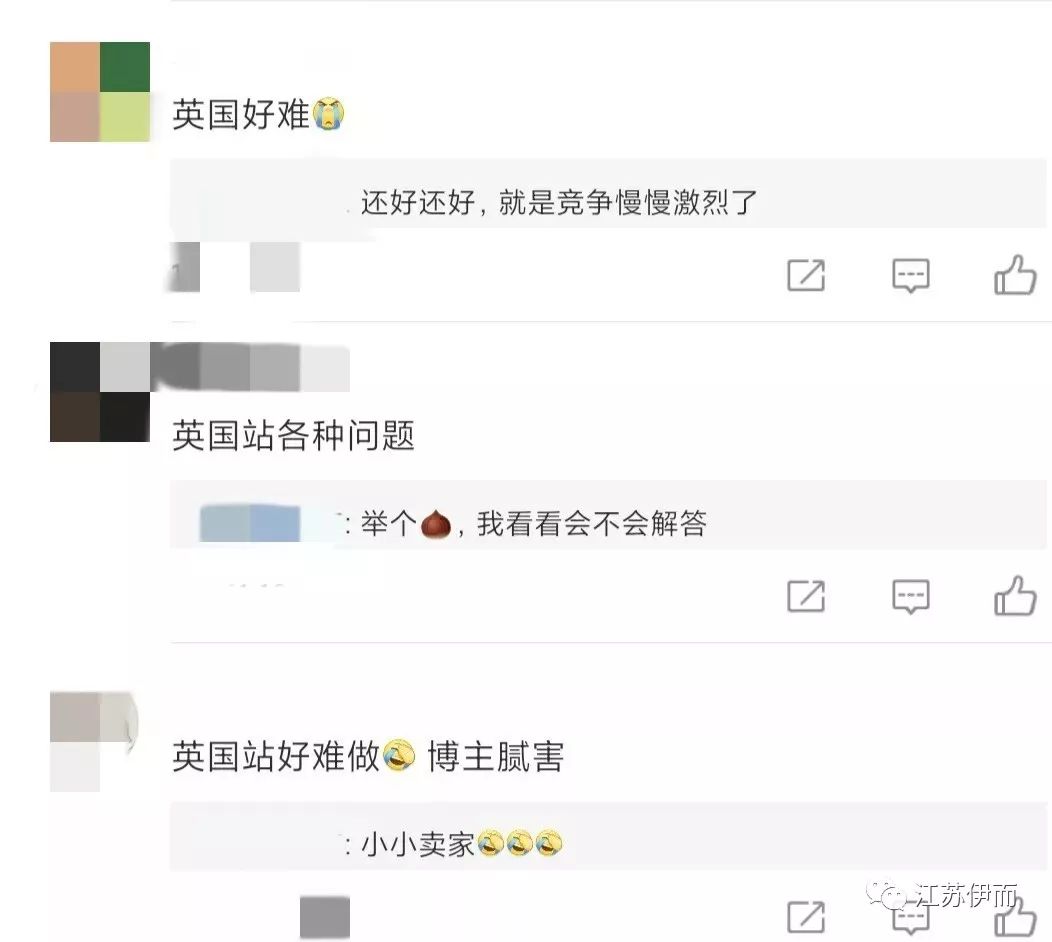Open the second commenter's dark avatar

coord(100,392)
